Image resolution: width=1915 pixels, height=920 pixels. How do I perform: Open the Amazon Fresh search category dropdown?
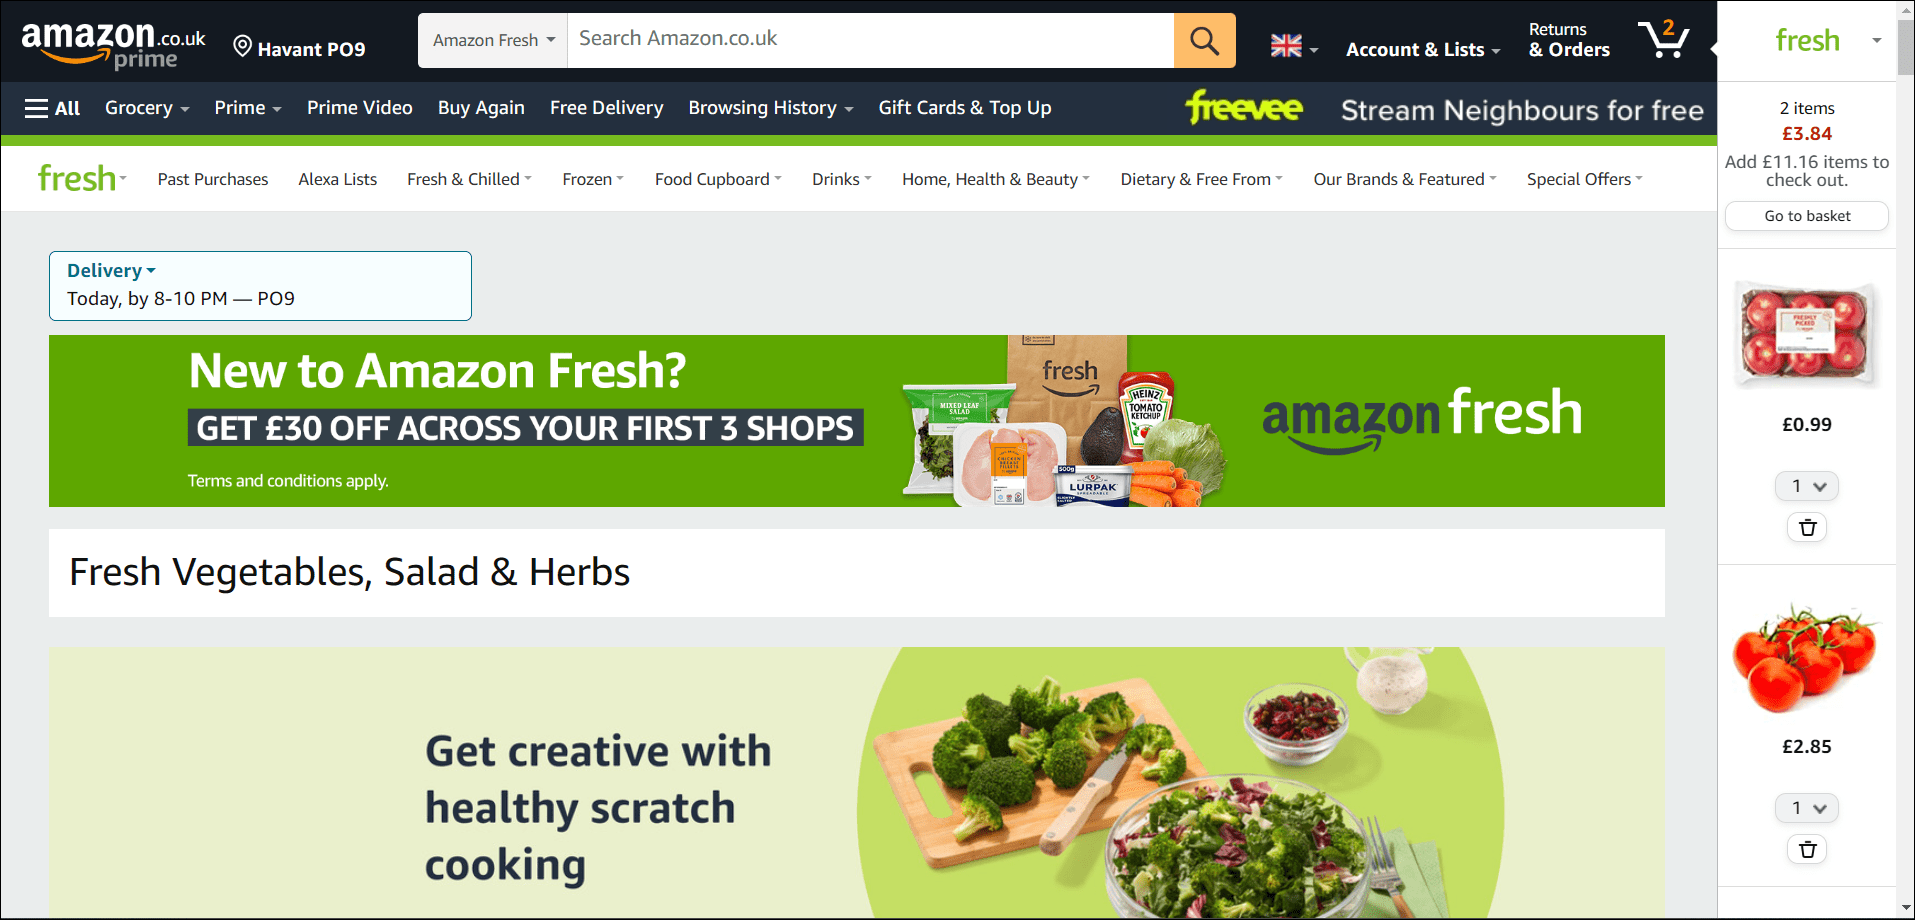[x=493, y=41]
